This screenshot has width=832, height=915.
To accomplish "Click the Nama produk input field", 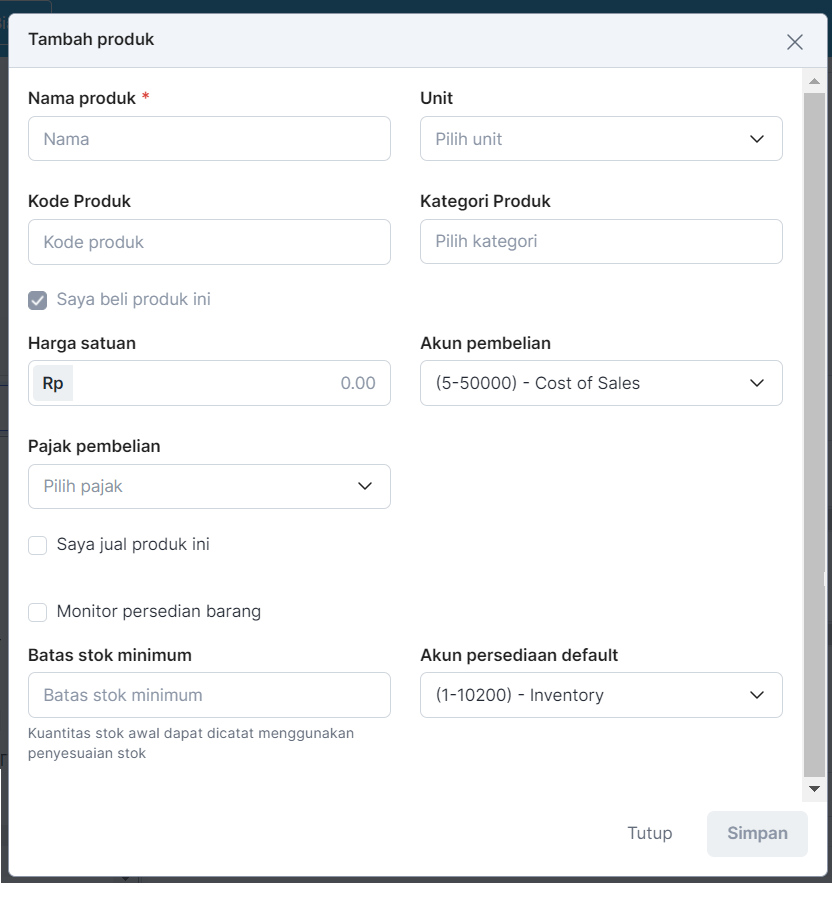I will pos(209,139).
